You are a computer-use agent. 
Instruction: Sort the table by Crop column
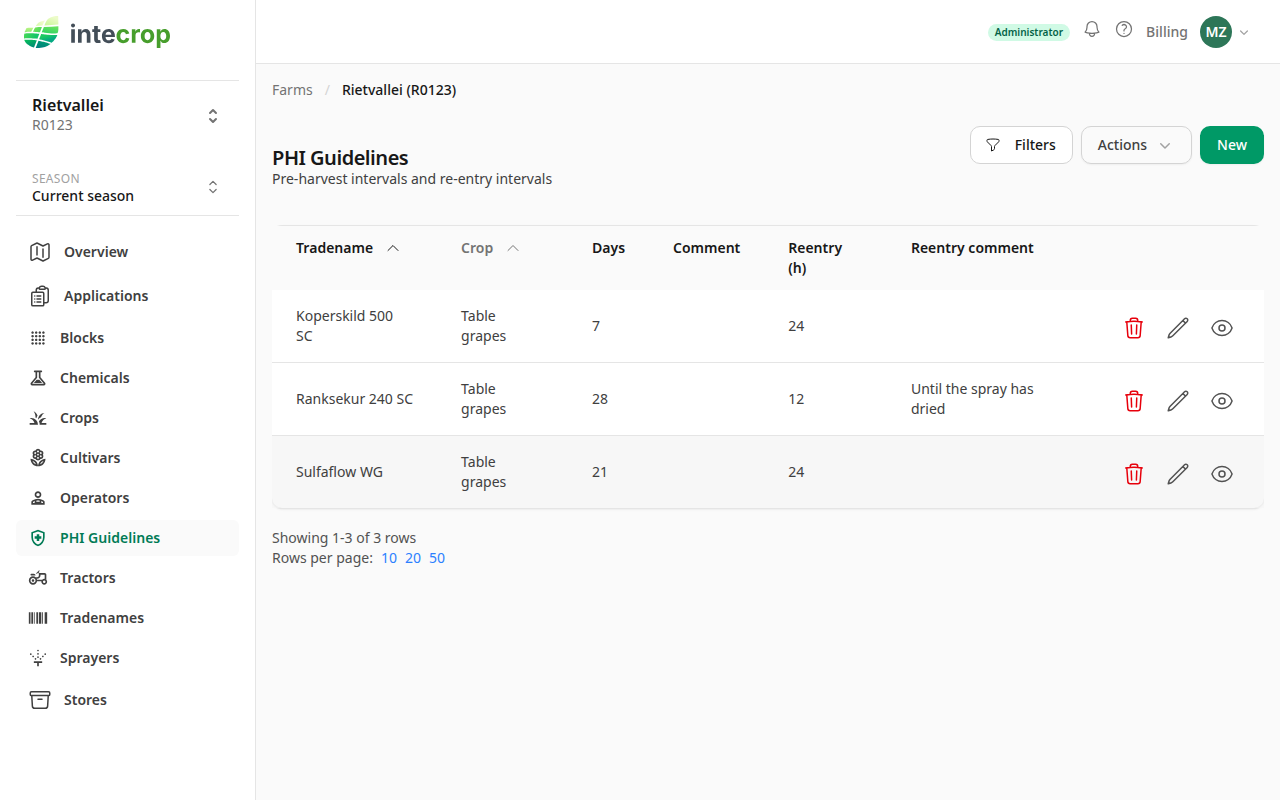pos(490,248)
